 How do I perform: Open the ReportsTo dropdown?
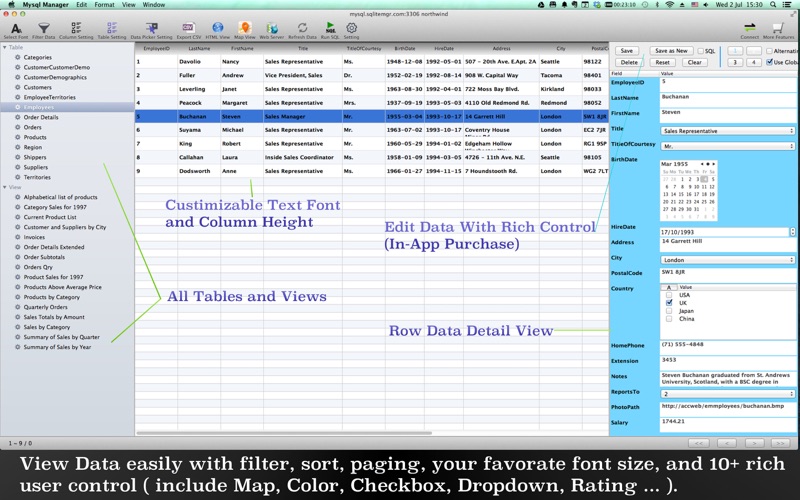point(728,394)
